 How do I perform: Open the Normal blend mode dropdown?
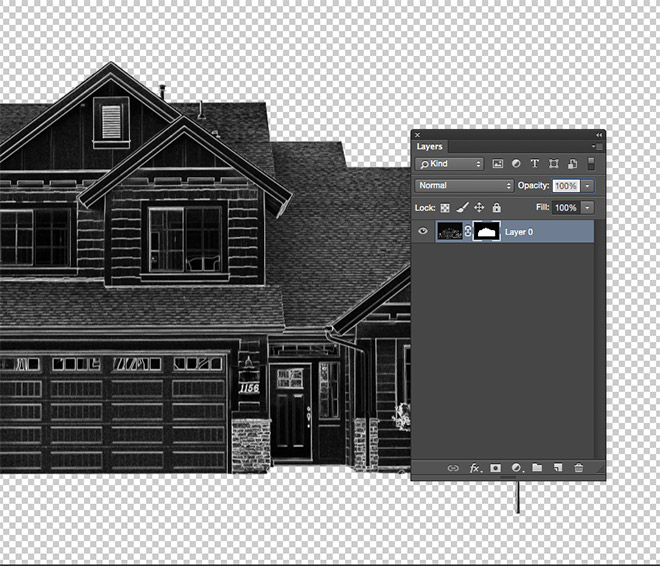464,186
